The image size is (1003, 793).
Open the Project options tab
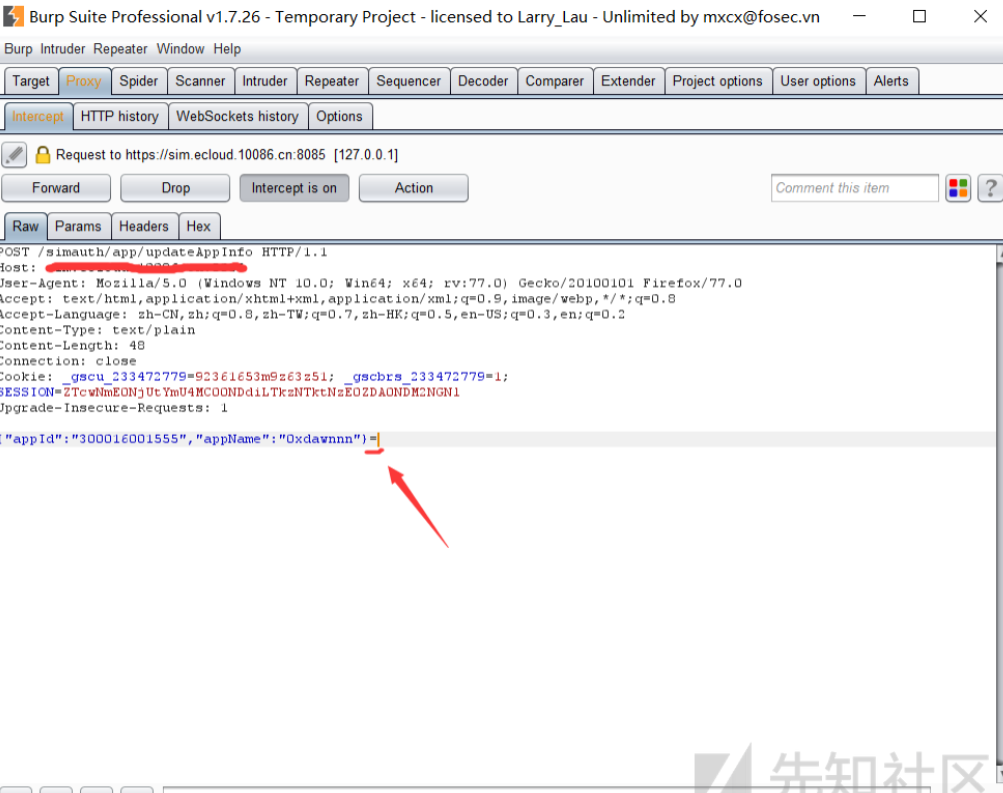click(718, 81)
